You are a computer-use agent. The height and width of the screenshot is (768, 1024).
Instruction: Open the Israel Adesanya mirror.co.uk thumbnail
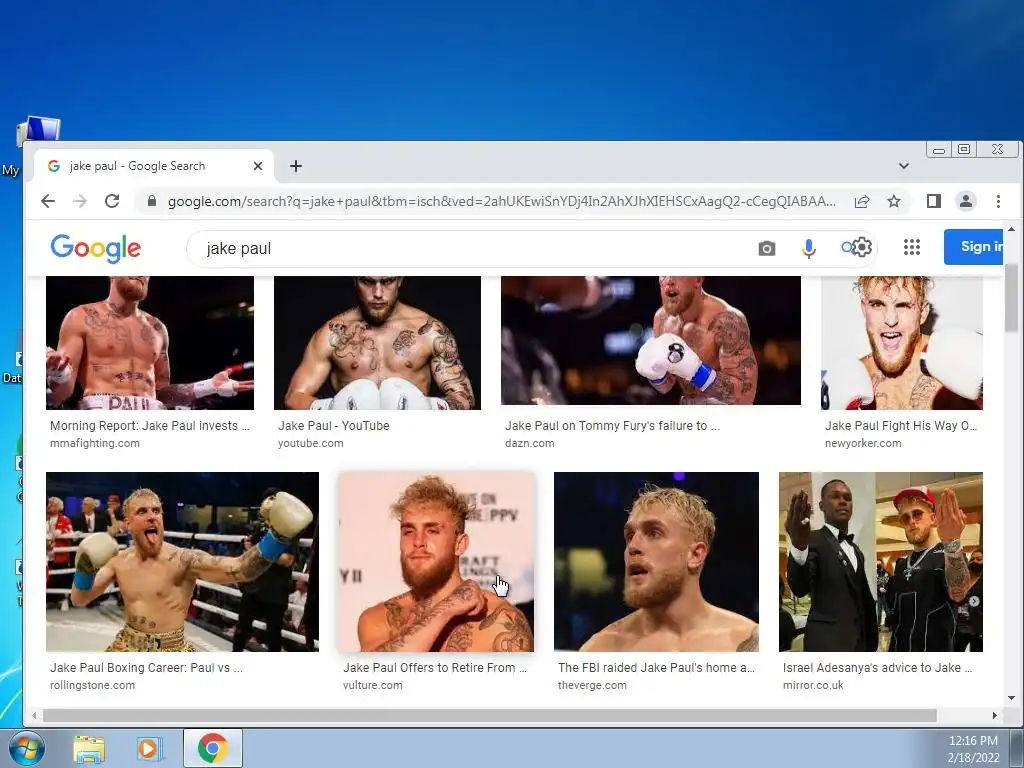tap(881, 562)
